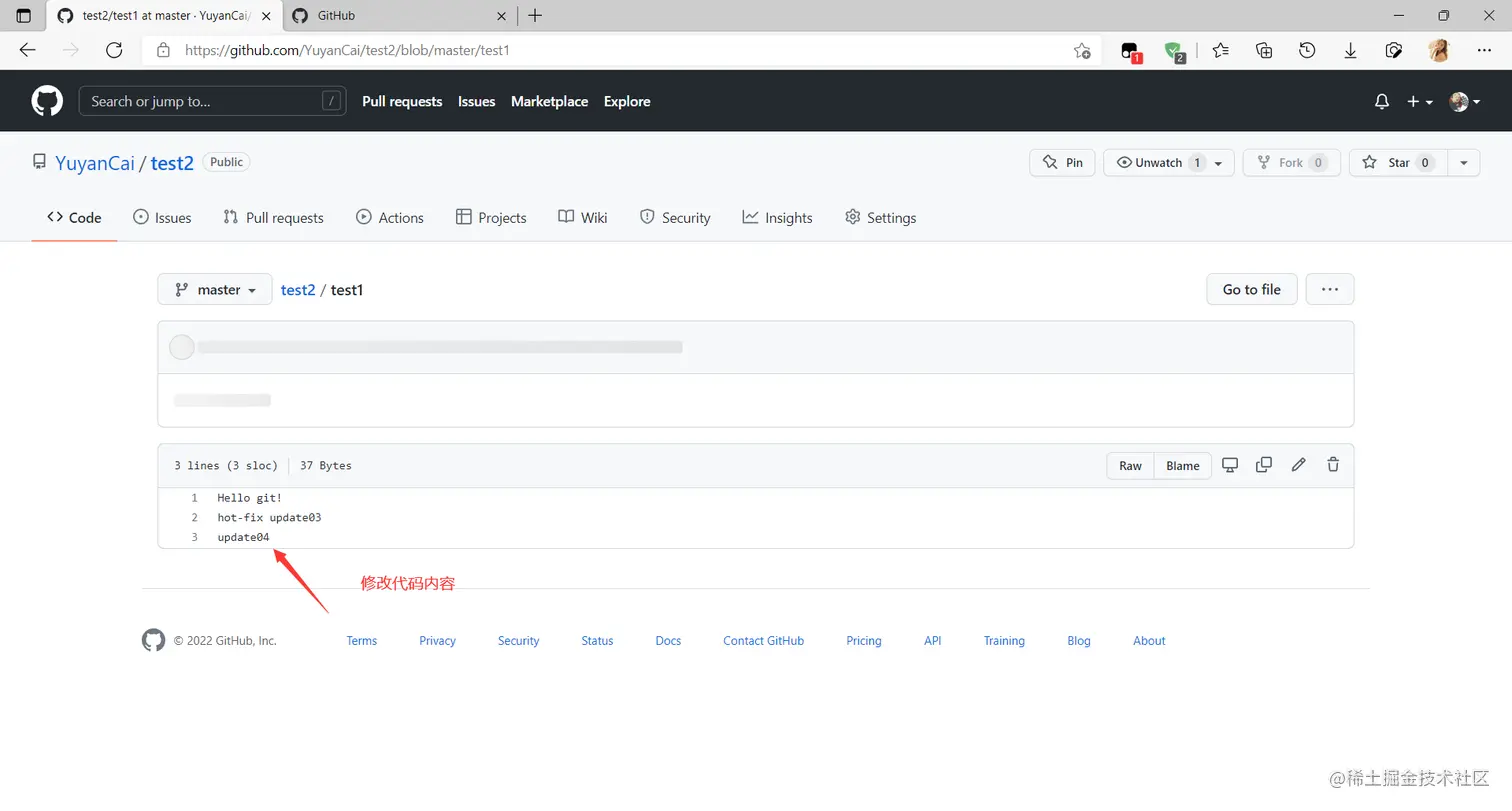Click the footer GitHub logo
Screen dimensions: 1512x811
click(x=153, y=640)
